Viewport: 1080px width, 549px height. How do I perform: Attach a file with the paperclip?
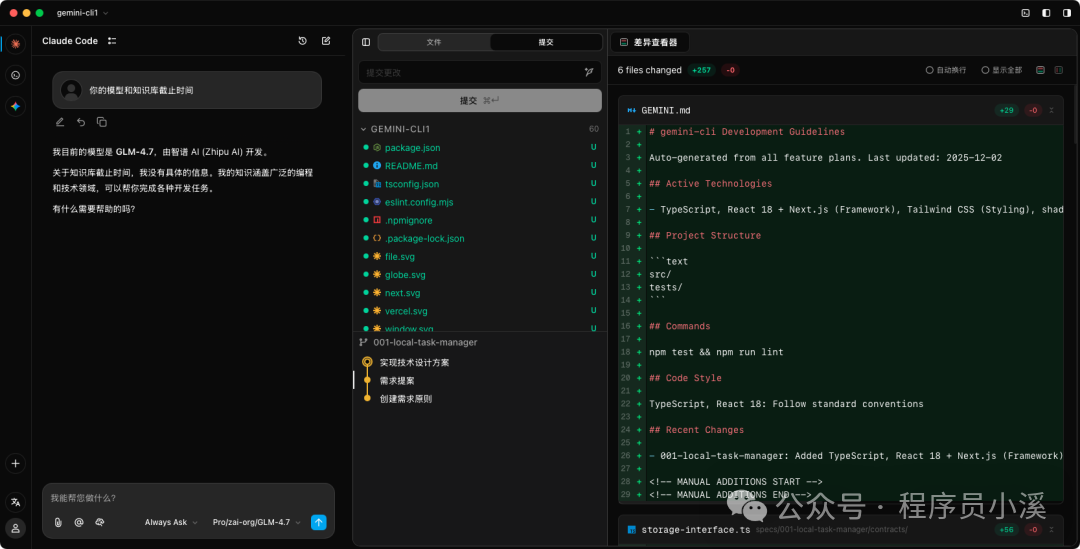59,522
